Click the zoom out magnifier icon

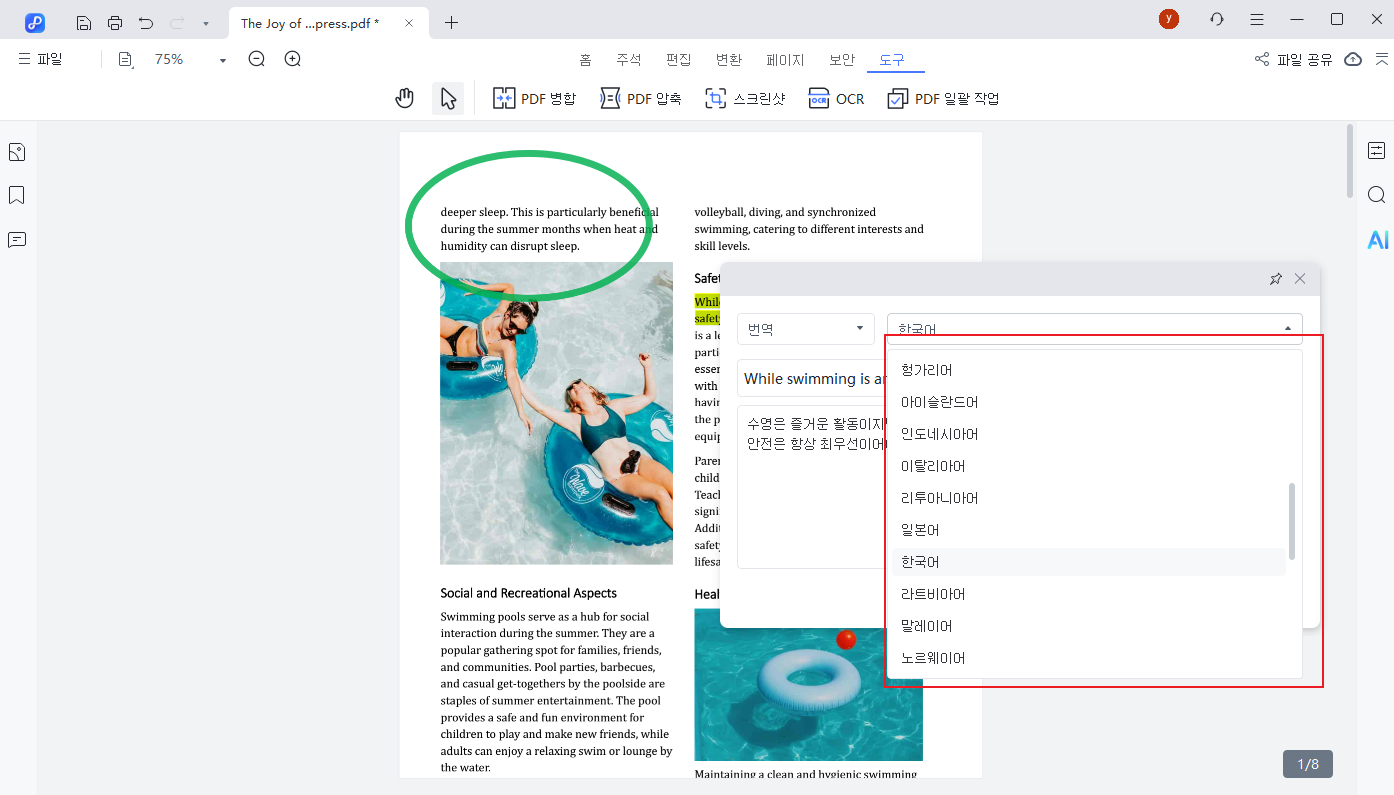coord(257,60)
